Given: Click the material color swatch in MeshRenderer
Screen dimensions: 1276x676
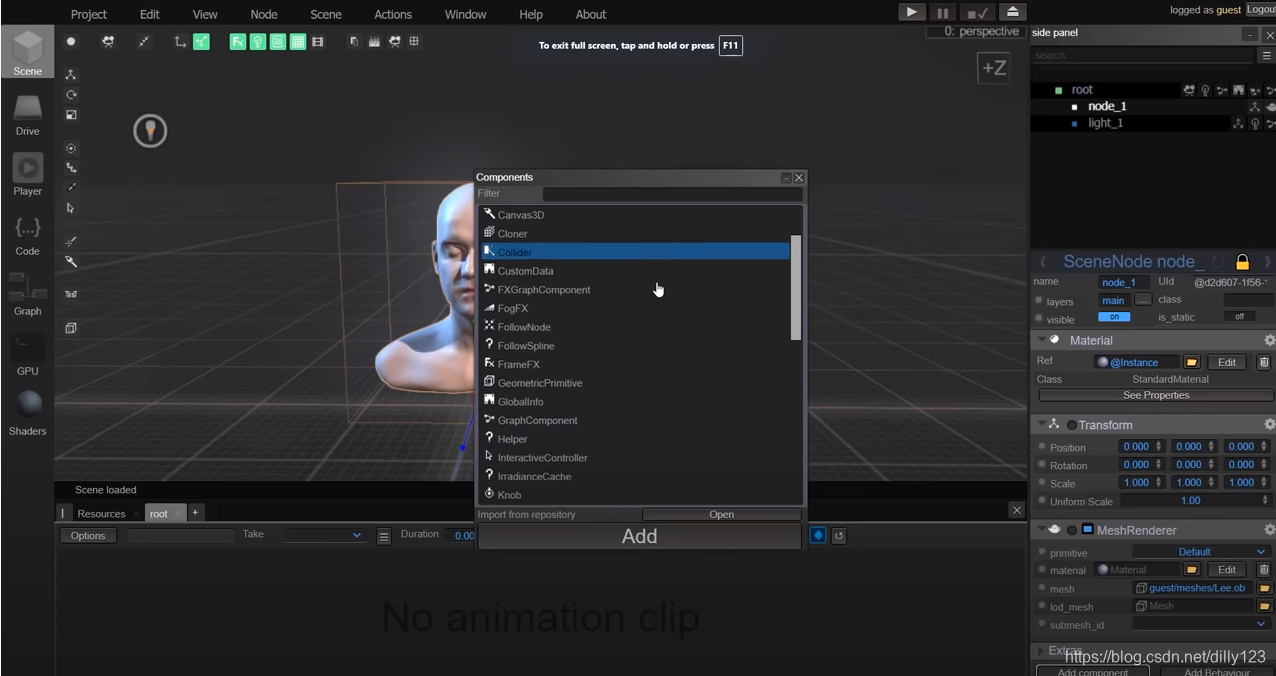Looking at the screenshot, I should tap(1103, 569).
